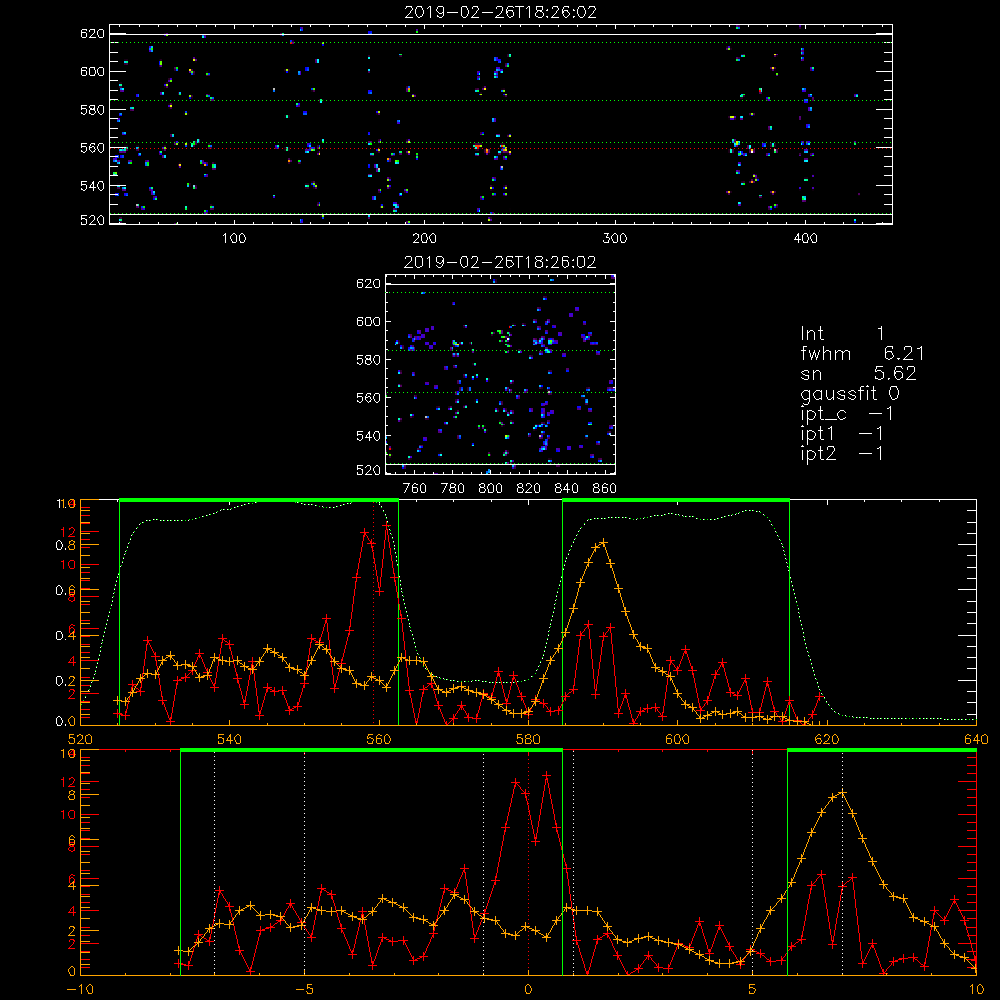The image size is (1000, 1000).
Task: Select the 'fwhm 6.21' readout
Action: 862,353
